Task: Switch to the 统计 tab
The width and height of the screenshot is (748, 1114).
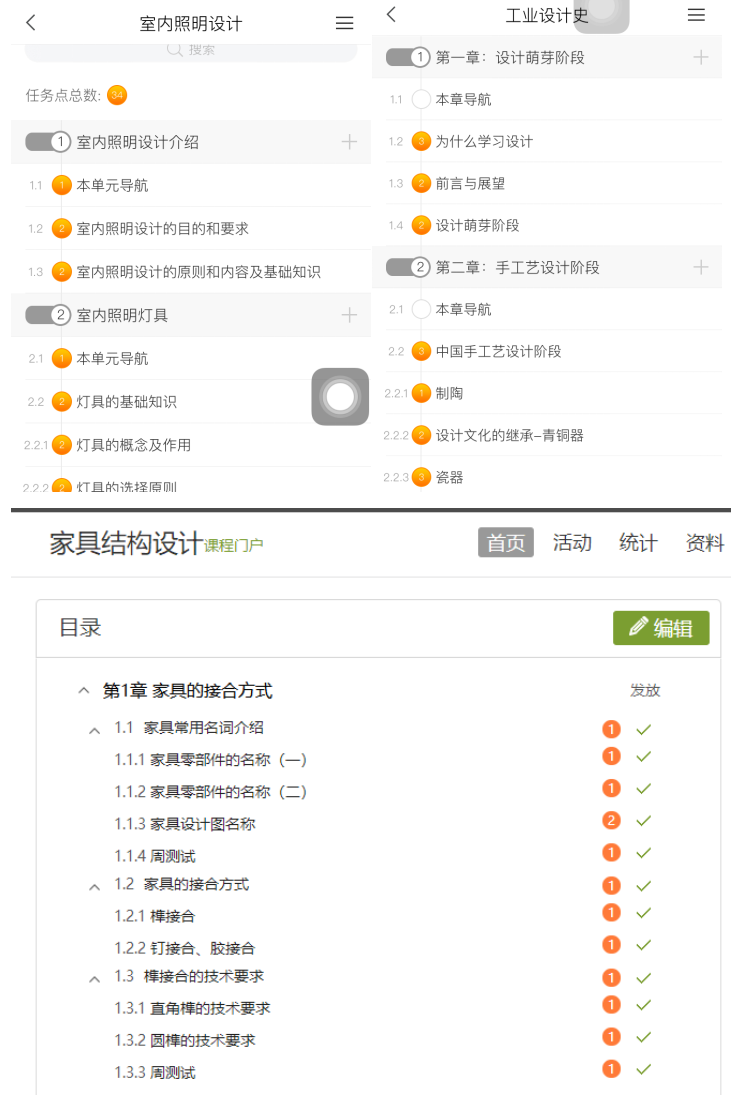Action: [638, 542]
